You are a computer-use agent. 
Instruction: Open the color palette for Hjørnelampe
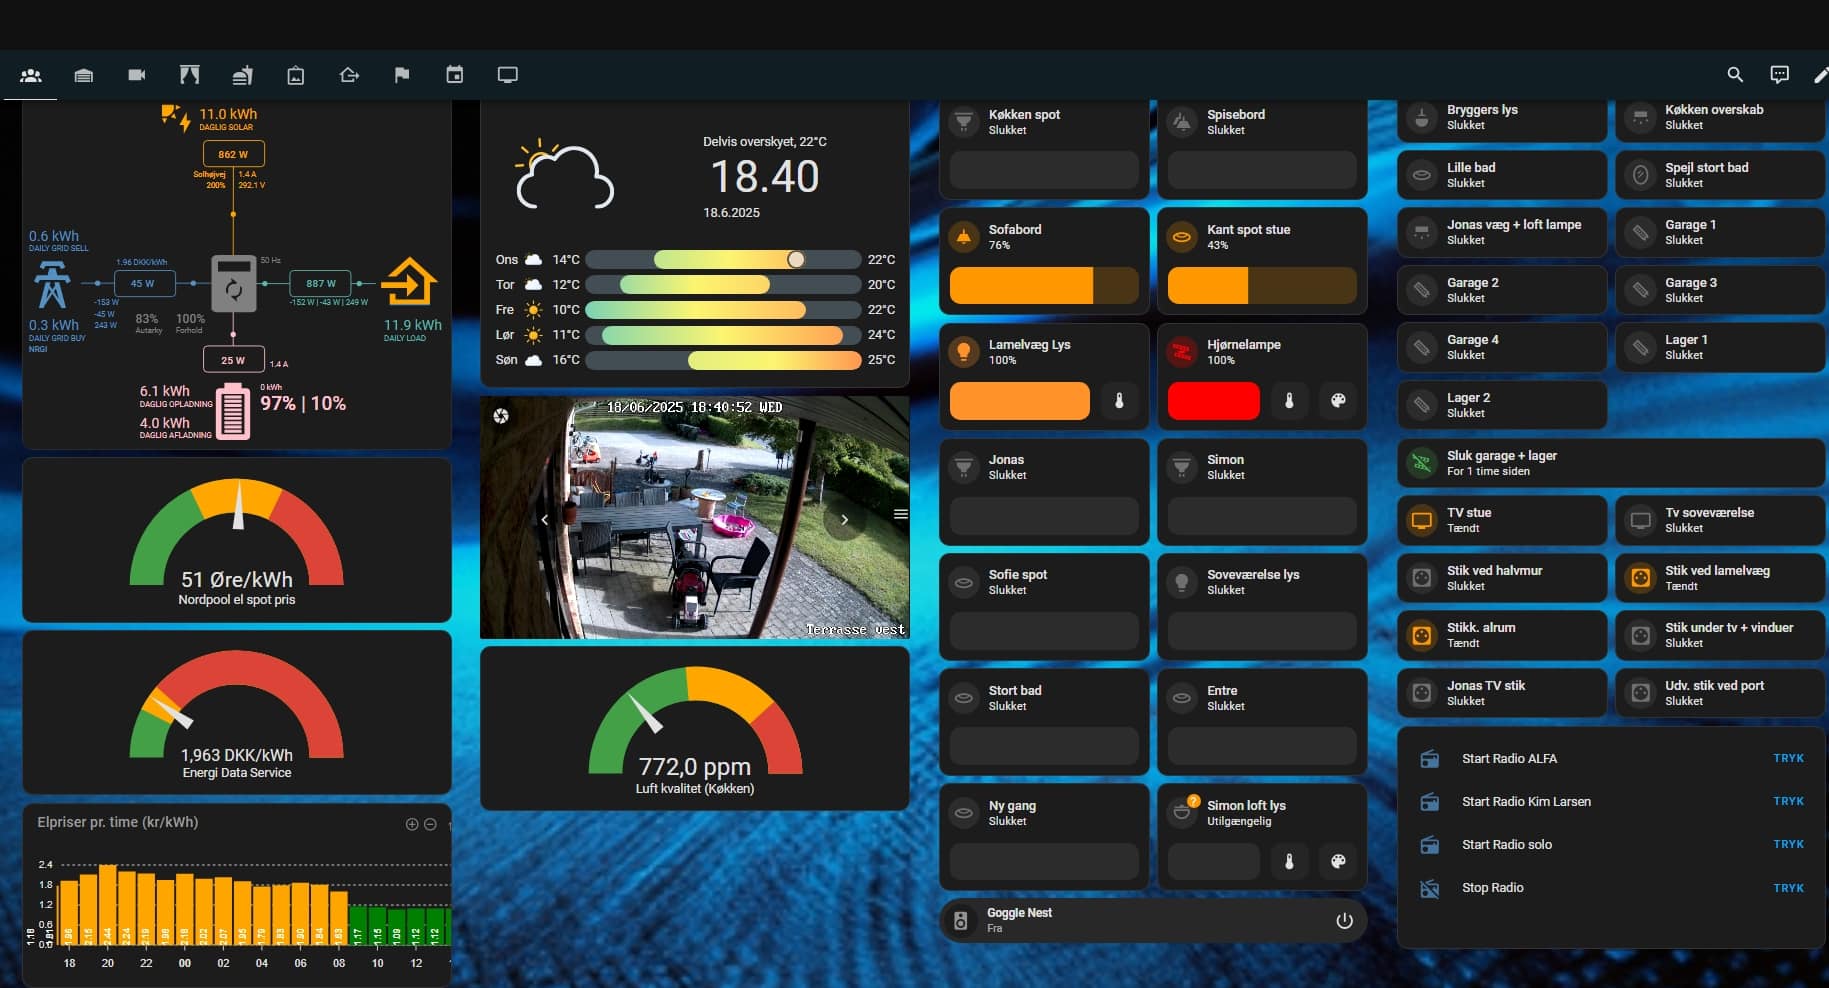1338,401
